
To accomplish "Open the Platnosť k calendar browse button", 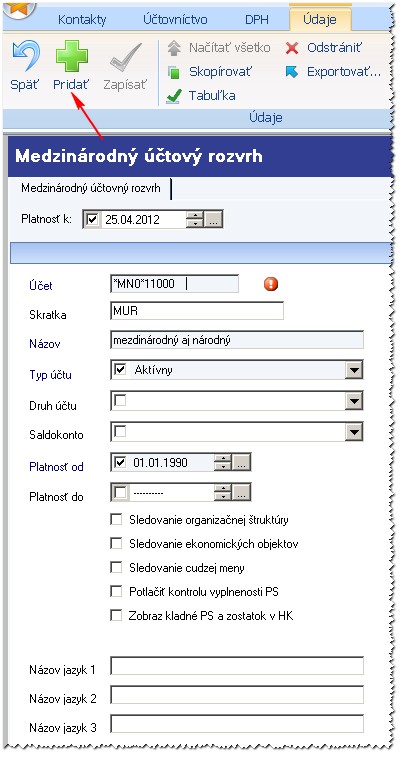I will point(214,220).
